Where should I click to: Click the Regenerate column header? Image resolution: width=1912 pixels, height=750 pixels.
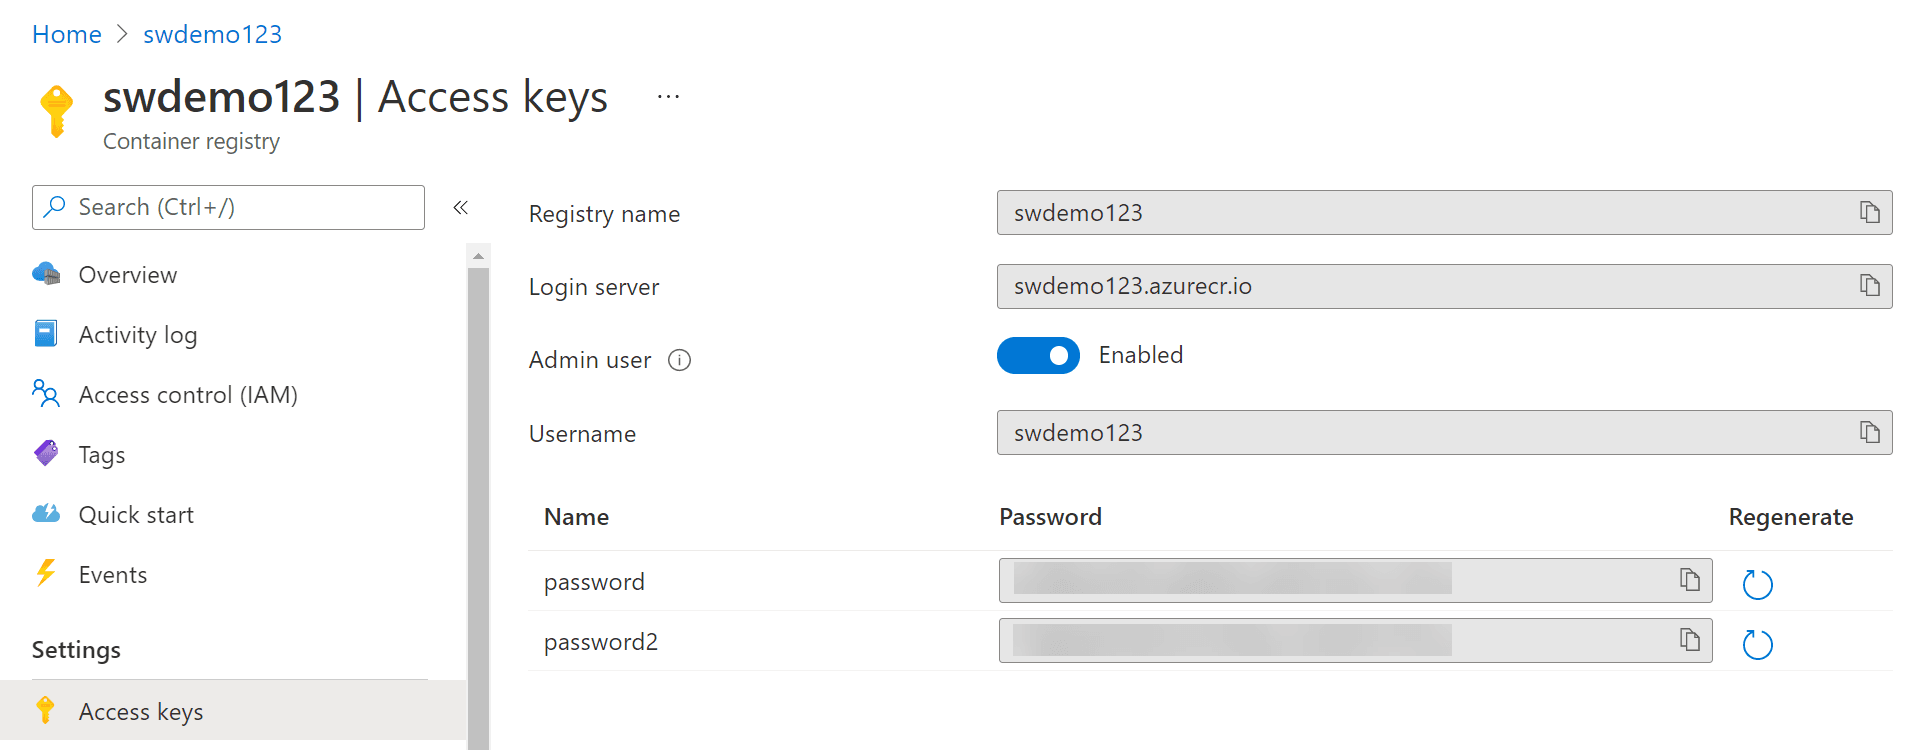point(1790,517)
